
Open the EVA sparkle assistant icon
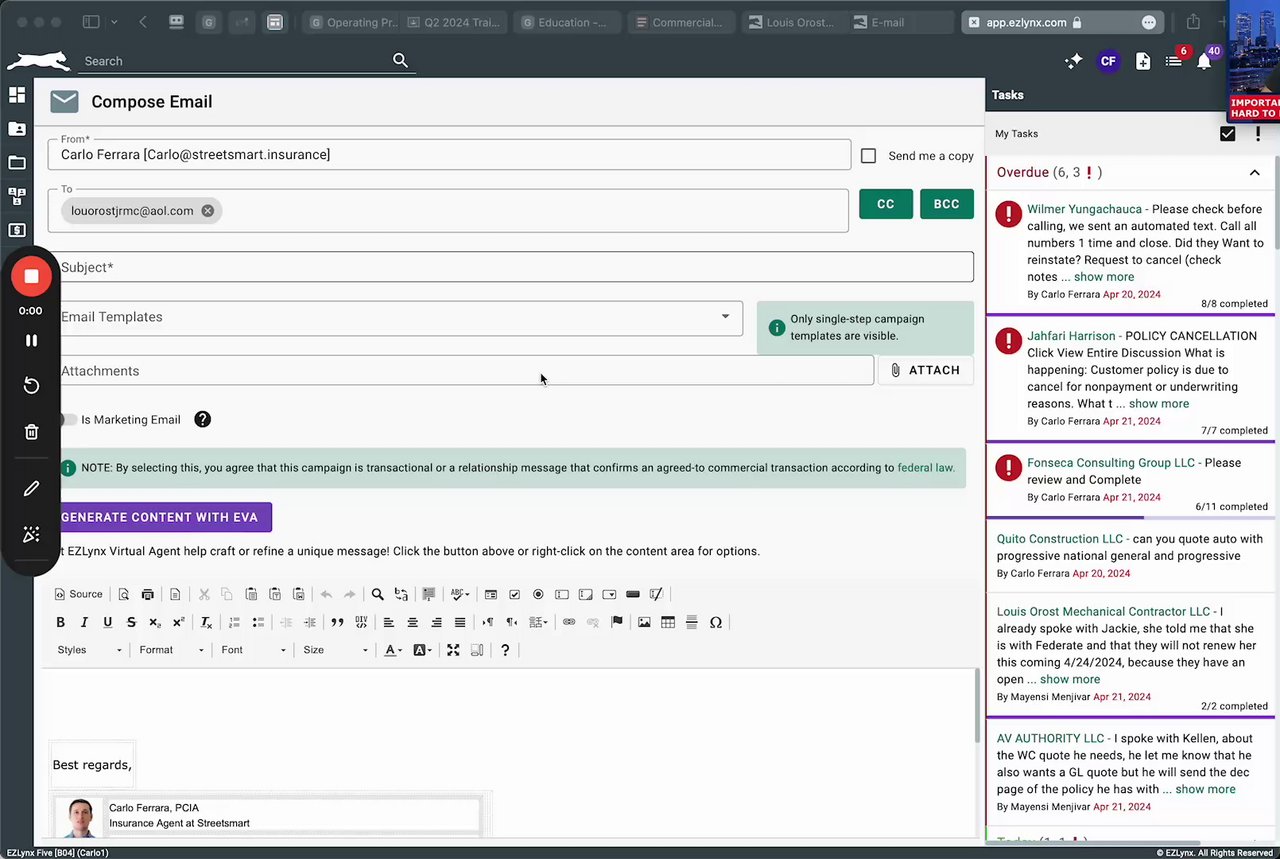1073,61
